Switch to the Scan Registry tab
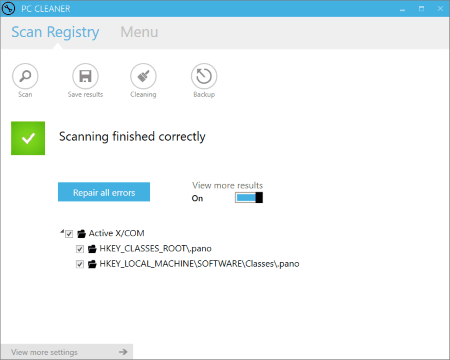 coord(55,32)
